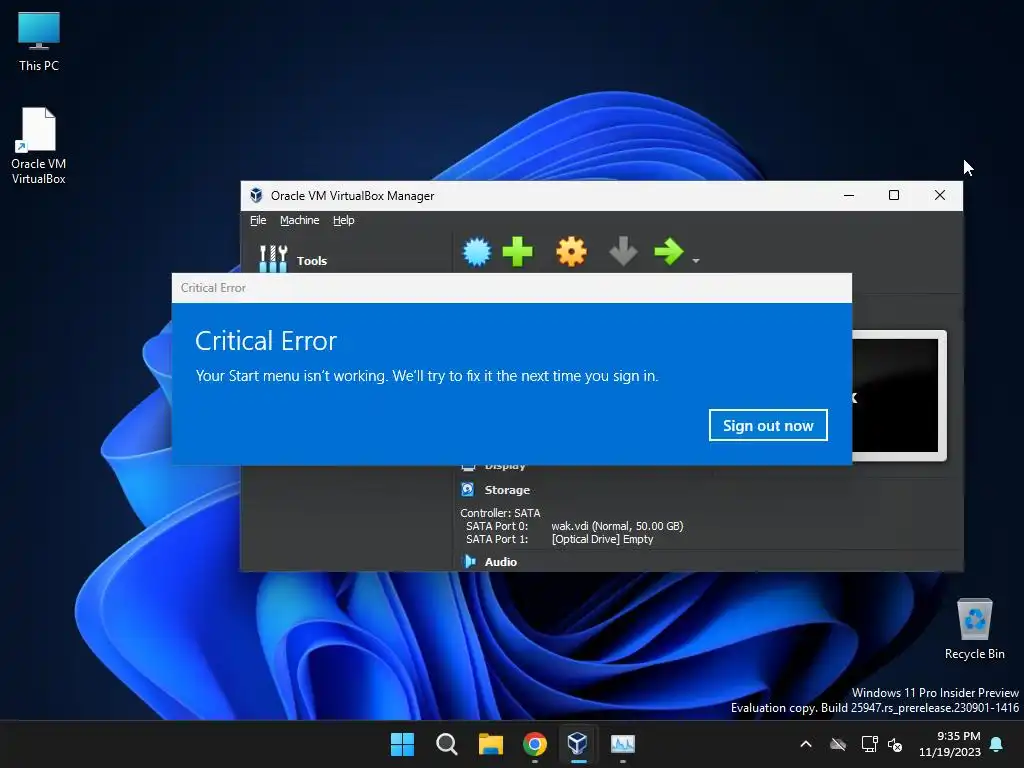The width and height of the screenshot is (1024, 768).
Task: Open the notification bell icon
Action: click(x=997, y=744)
